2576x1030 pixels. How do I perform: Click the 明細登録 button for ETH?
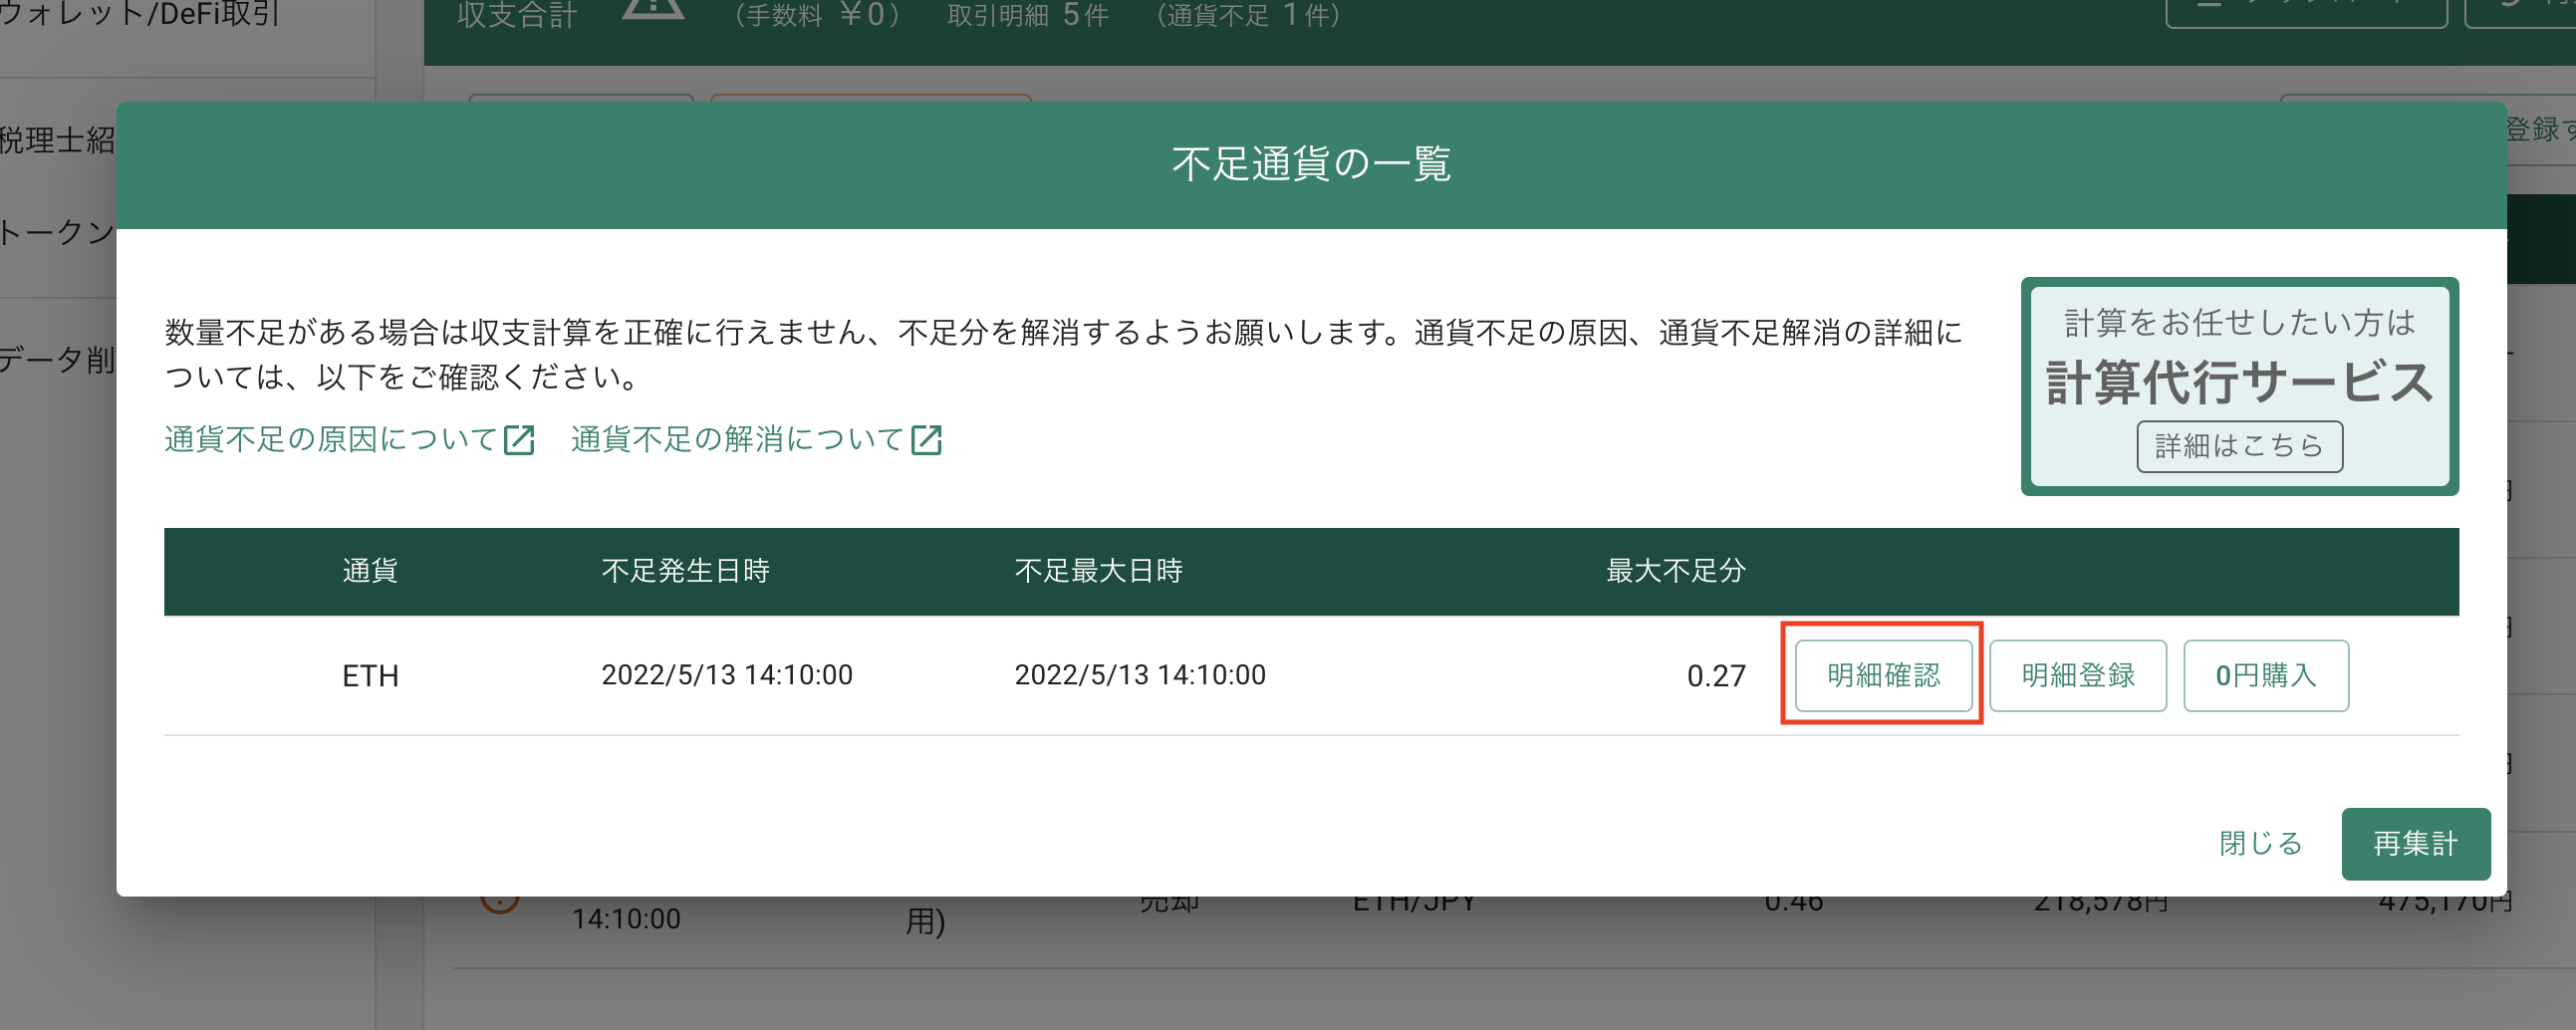pos(2077,675)
